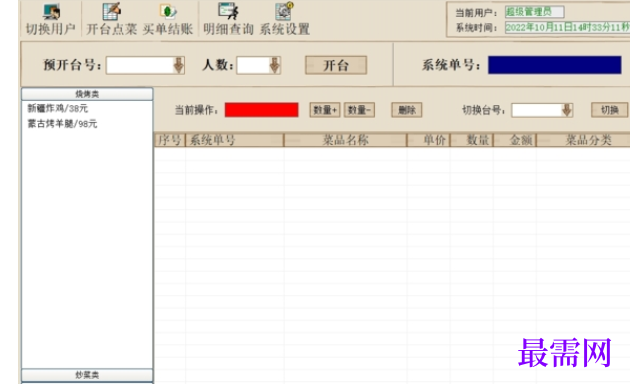Expand the 人数 people count dropdown

click(274, 65)
